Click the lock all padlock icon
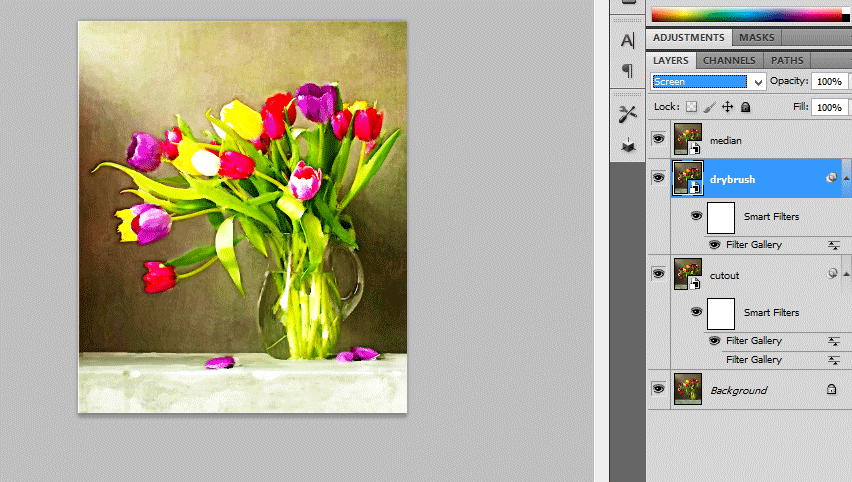This screenshot has height=482, width=852. (746, 107)
